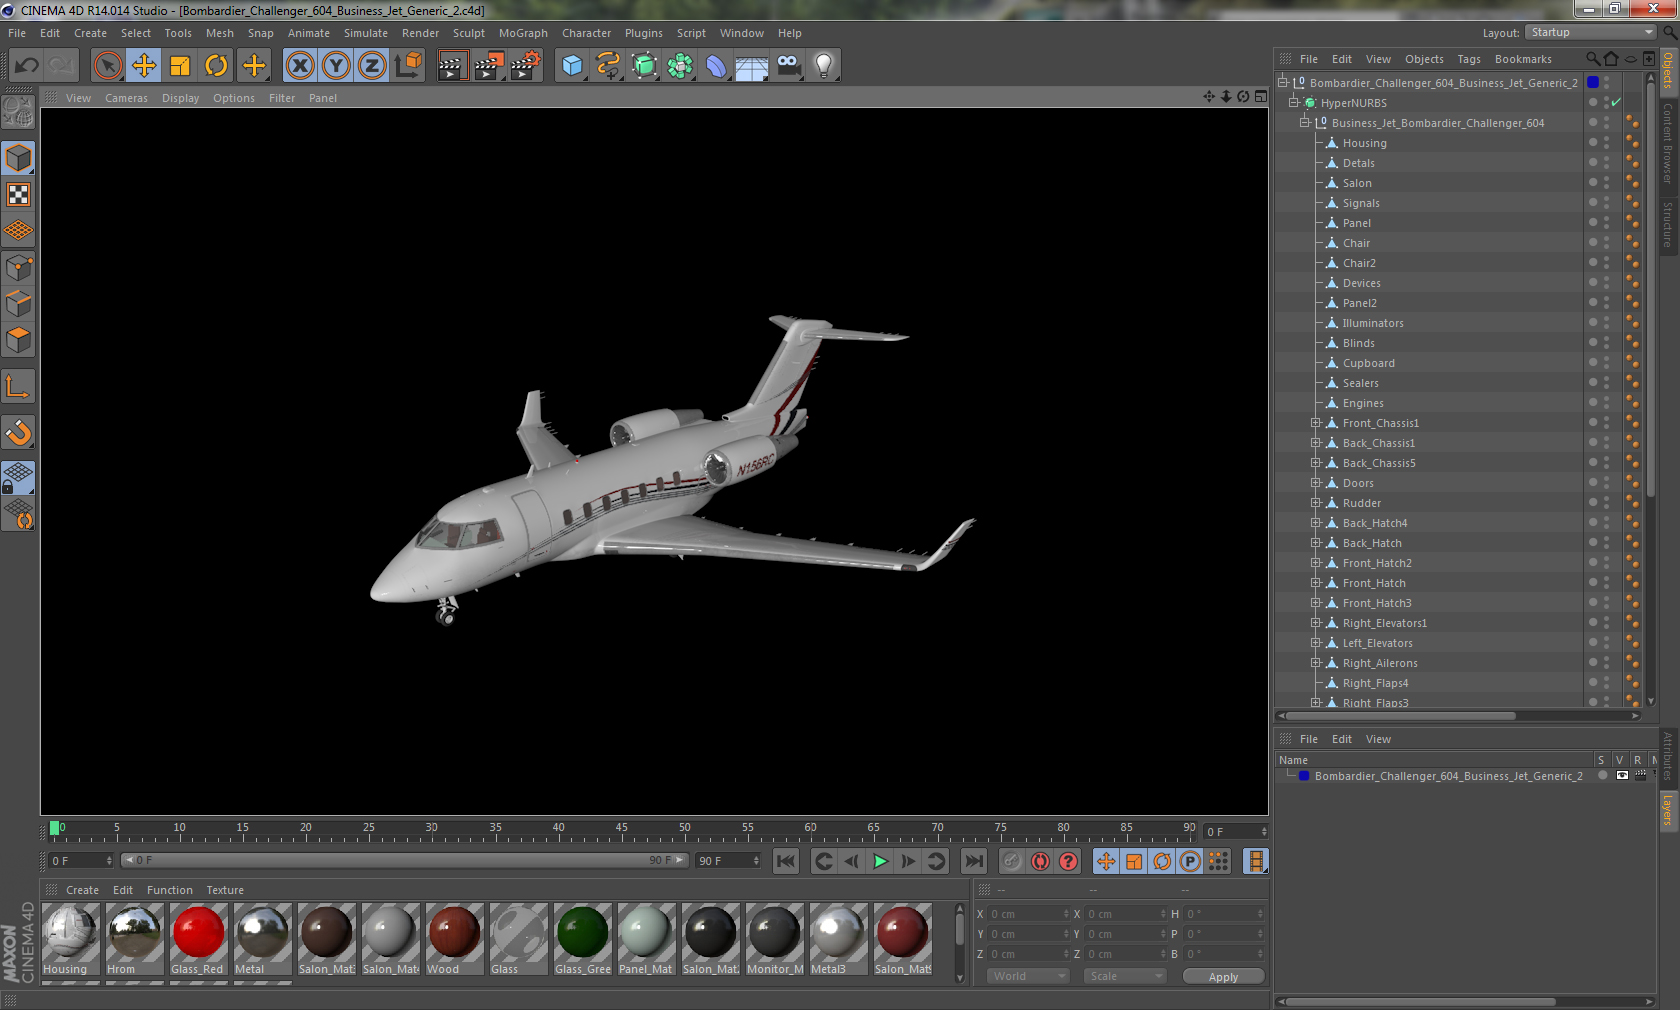This screenshot has height=1010, width=1680.
Task: Open the HyperNURBS generator icon
Action: (x=644, y=66)
